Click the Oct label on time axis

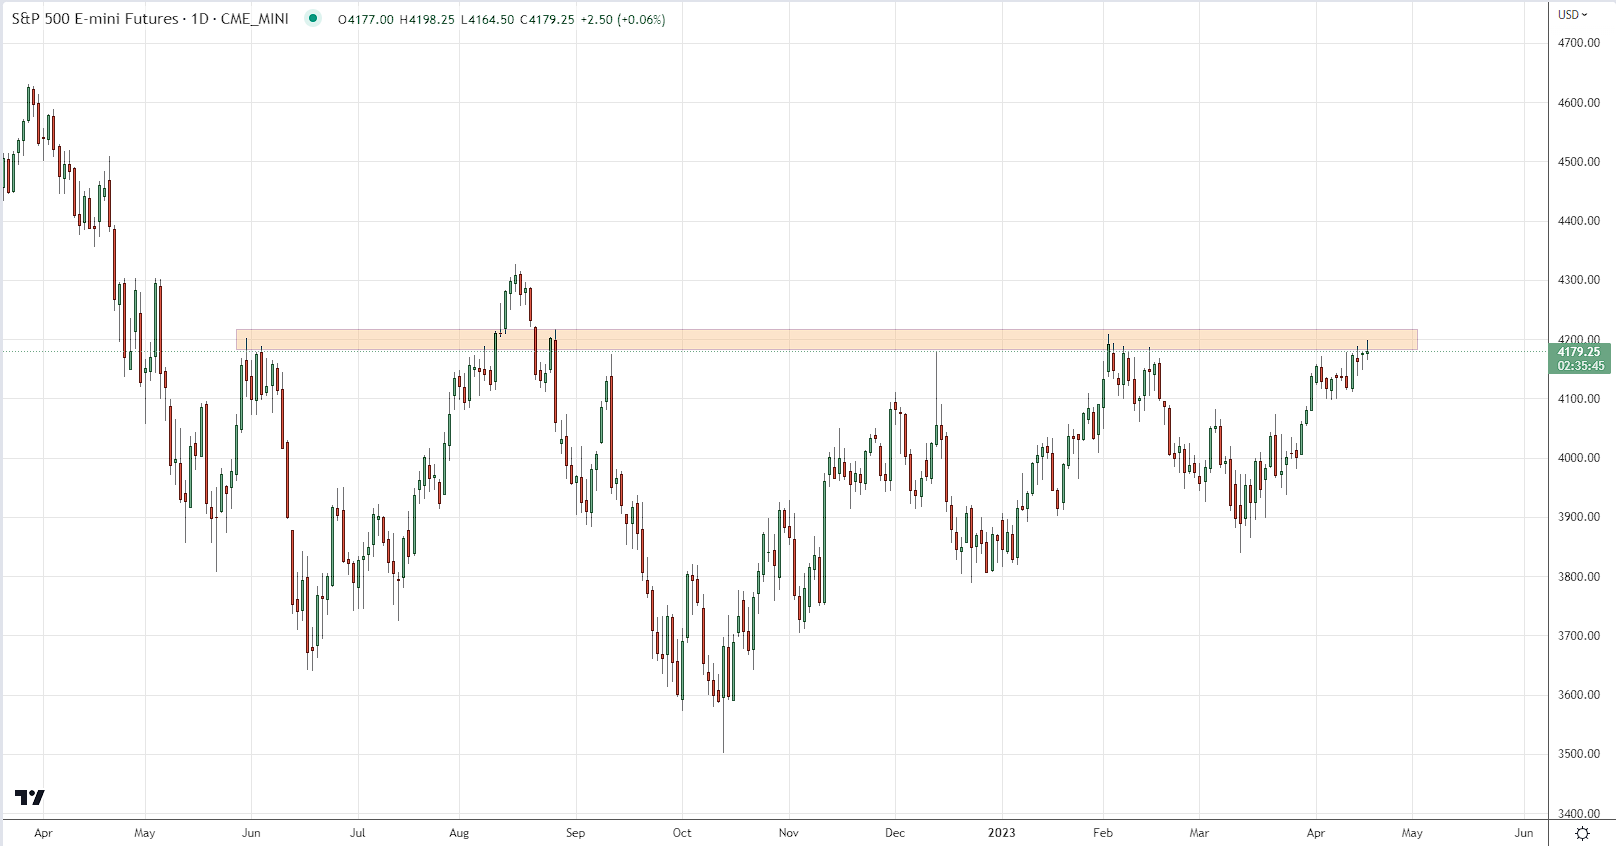[x=682, y=833]
